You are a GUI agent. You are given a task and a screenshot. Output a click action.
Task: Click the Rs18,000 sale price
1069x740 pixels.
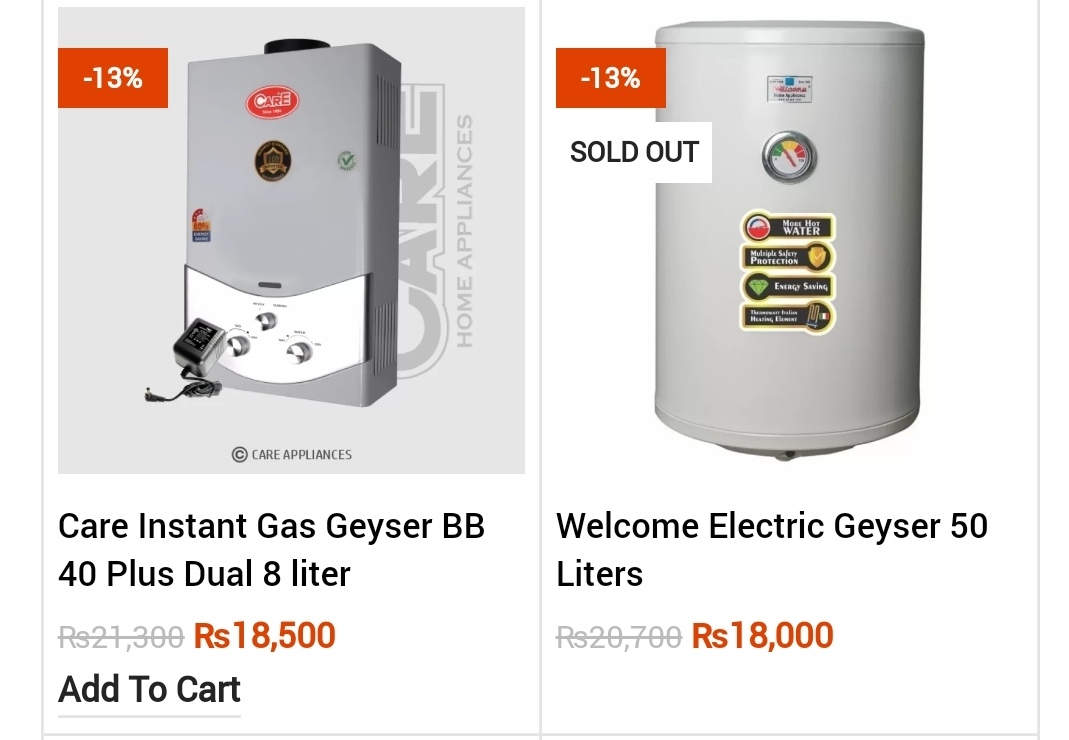tap(762, 635)
